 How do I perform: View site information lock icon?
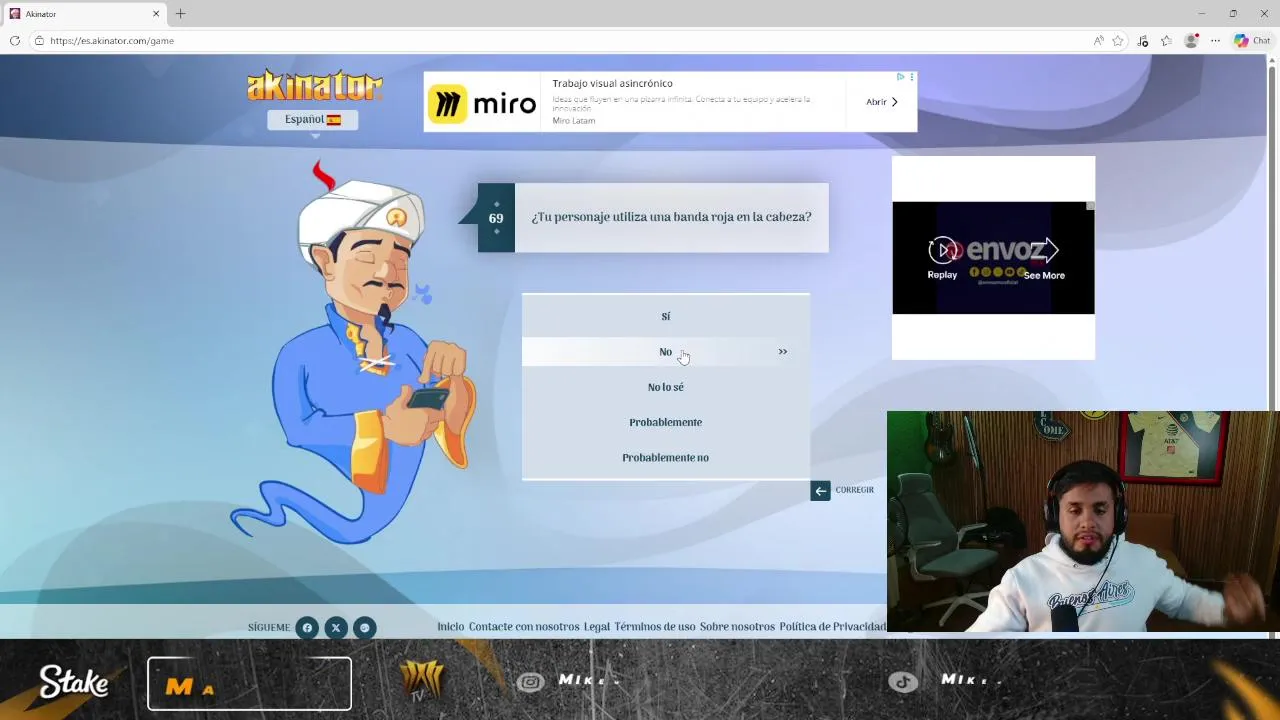[x=39, y=41]
